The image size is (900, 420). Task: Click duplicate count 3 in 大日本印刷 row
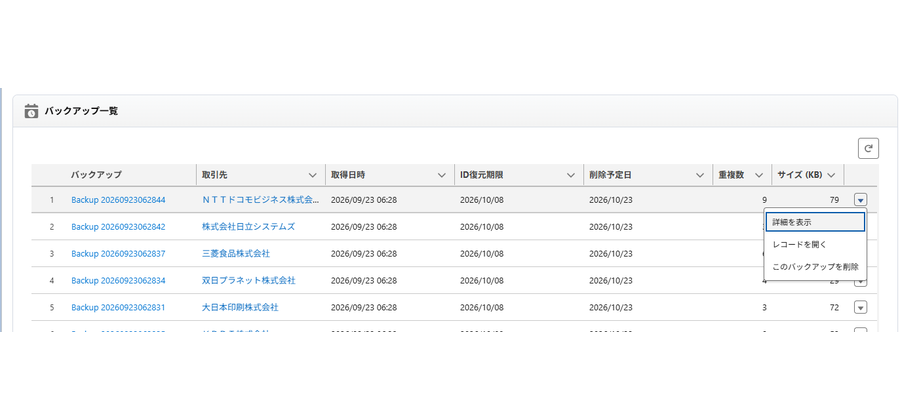[x=764, y=308]
